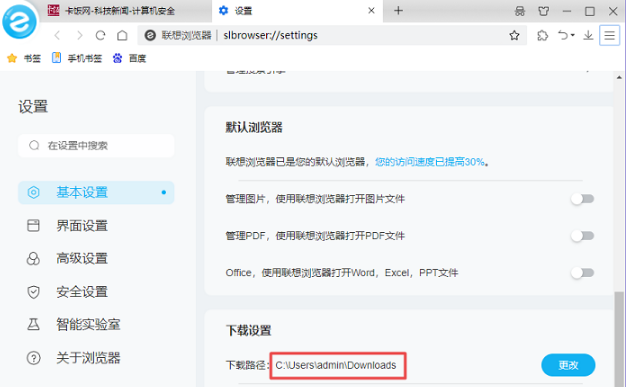Viewport: 627px width, 387px height.
Task: Click the 下载设置 heading
Action: pyautogui.click(x=249, y=331)
